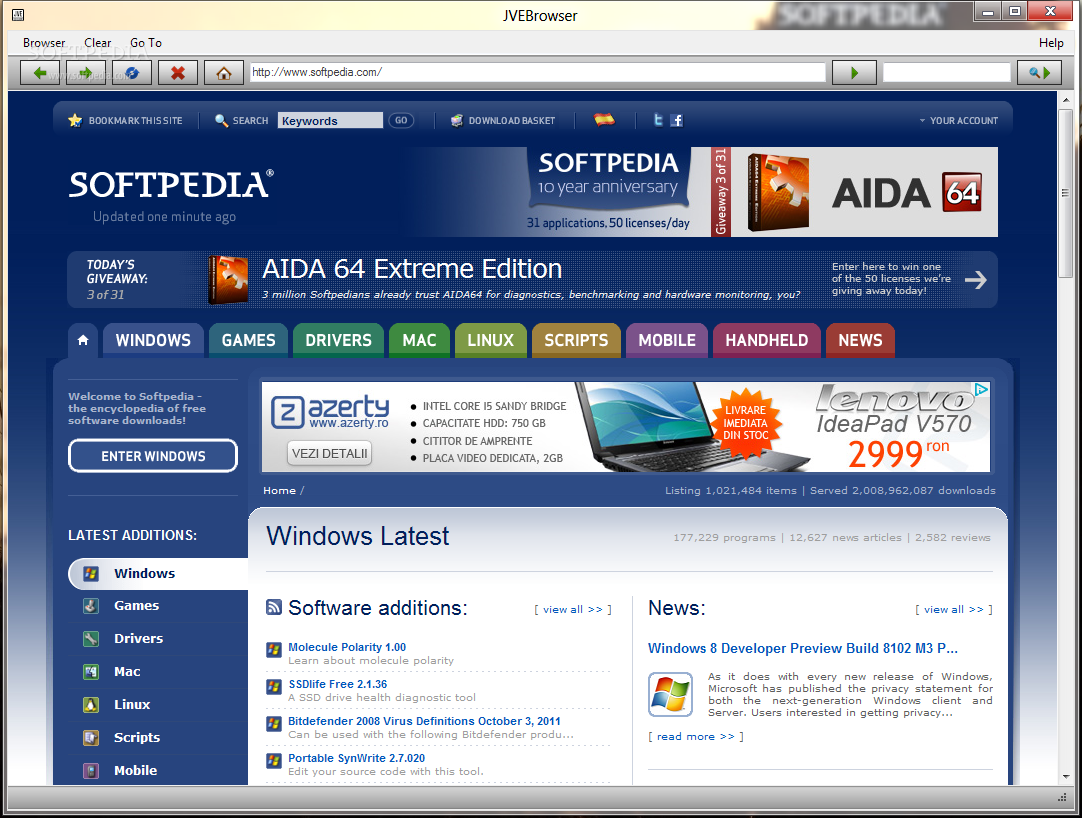Open the Browser menu
Screen dimensions: 1082x818
coord(44,43)
